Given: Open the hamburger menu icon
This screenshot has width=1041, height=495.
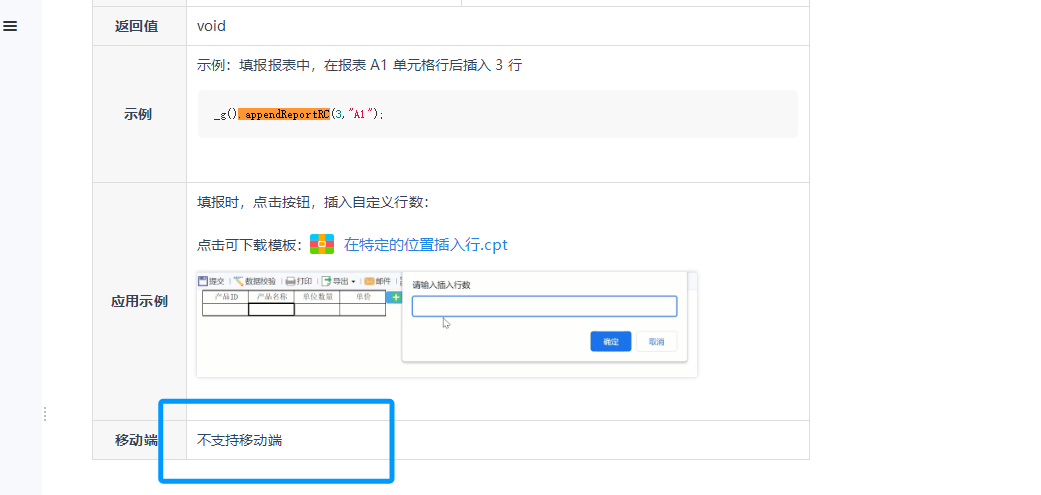Looking at the screenshot, I should tap(11, 26).
